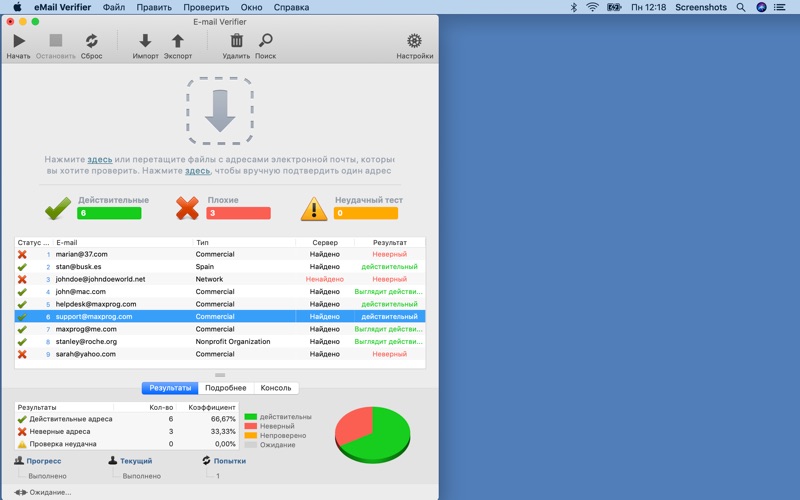Screen dimensions: 800x500
Task: Open the Файл menu
Action: pyautogui.click(x=114, y=7)
